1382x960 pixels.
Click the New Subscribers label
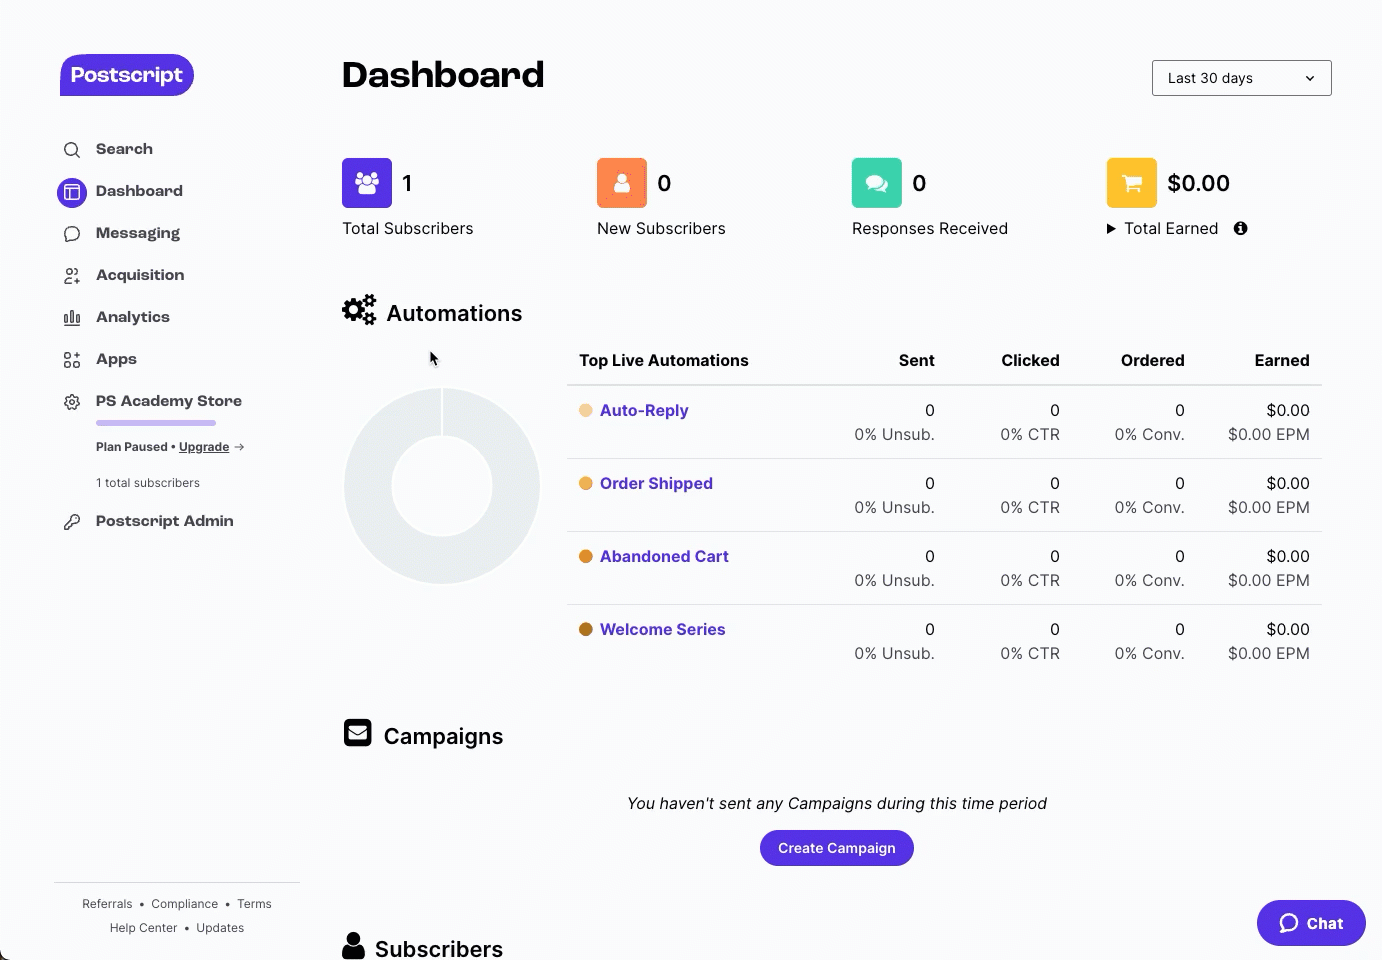pos(661,228)
